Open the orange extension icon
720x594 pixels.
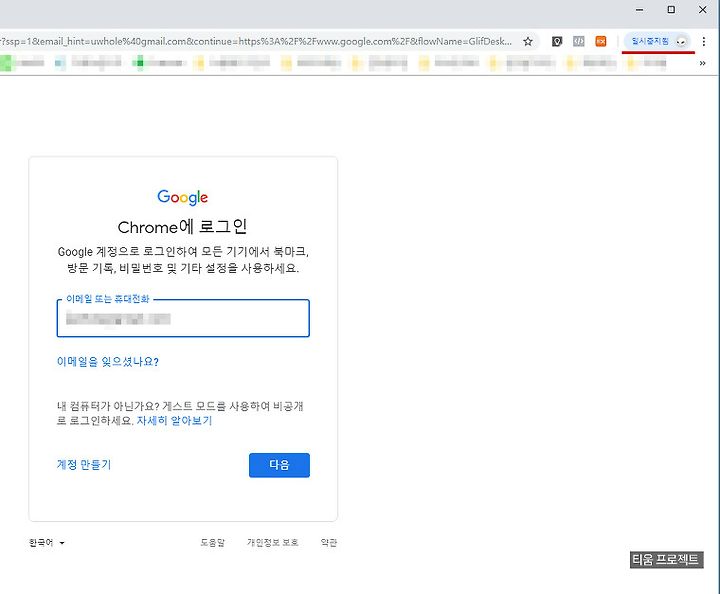click(x=601, y=41)
